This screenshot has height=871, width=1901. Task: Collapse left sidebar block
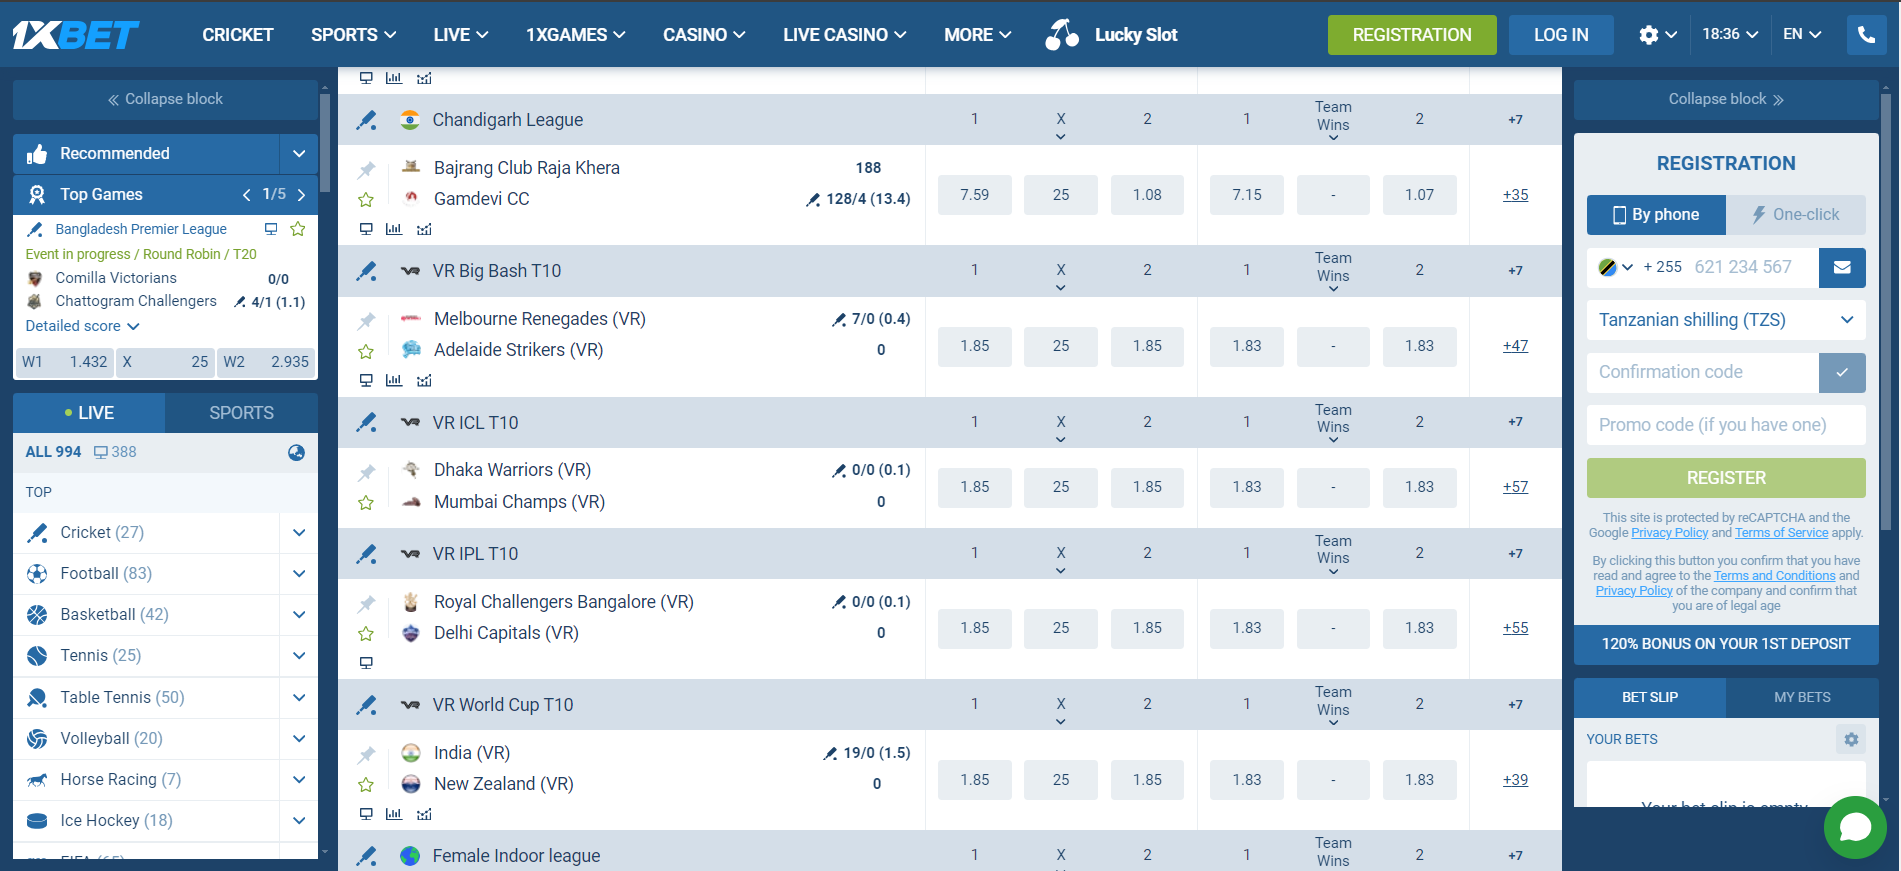[x=165, y=99]
